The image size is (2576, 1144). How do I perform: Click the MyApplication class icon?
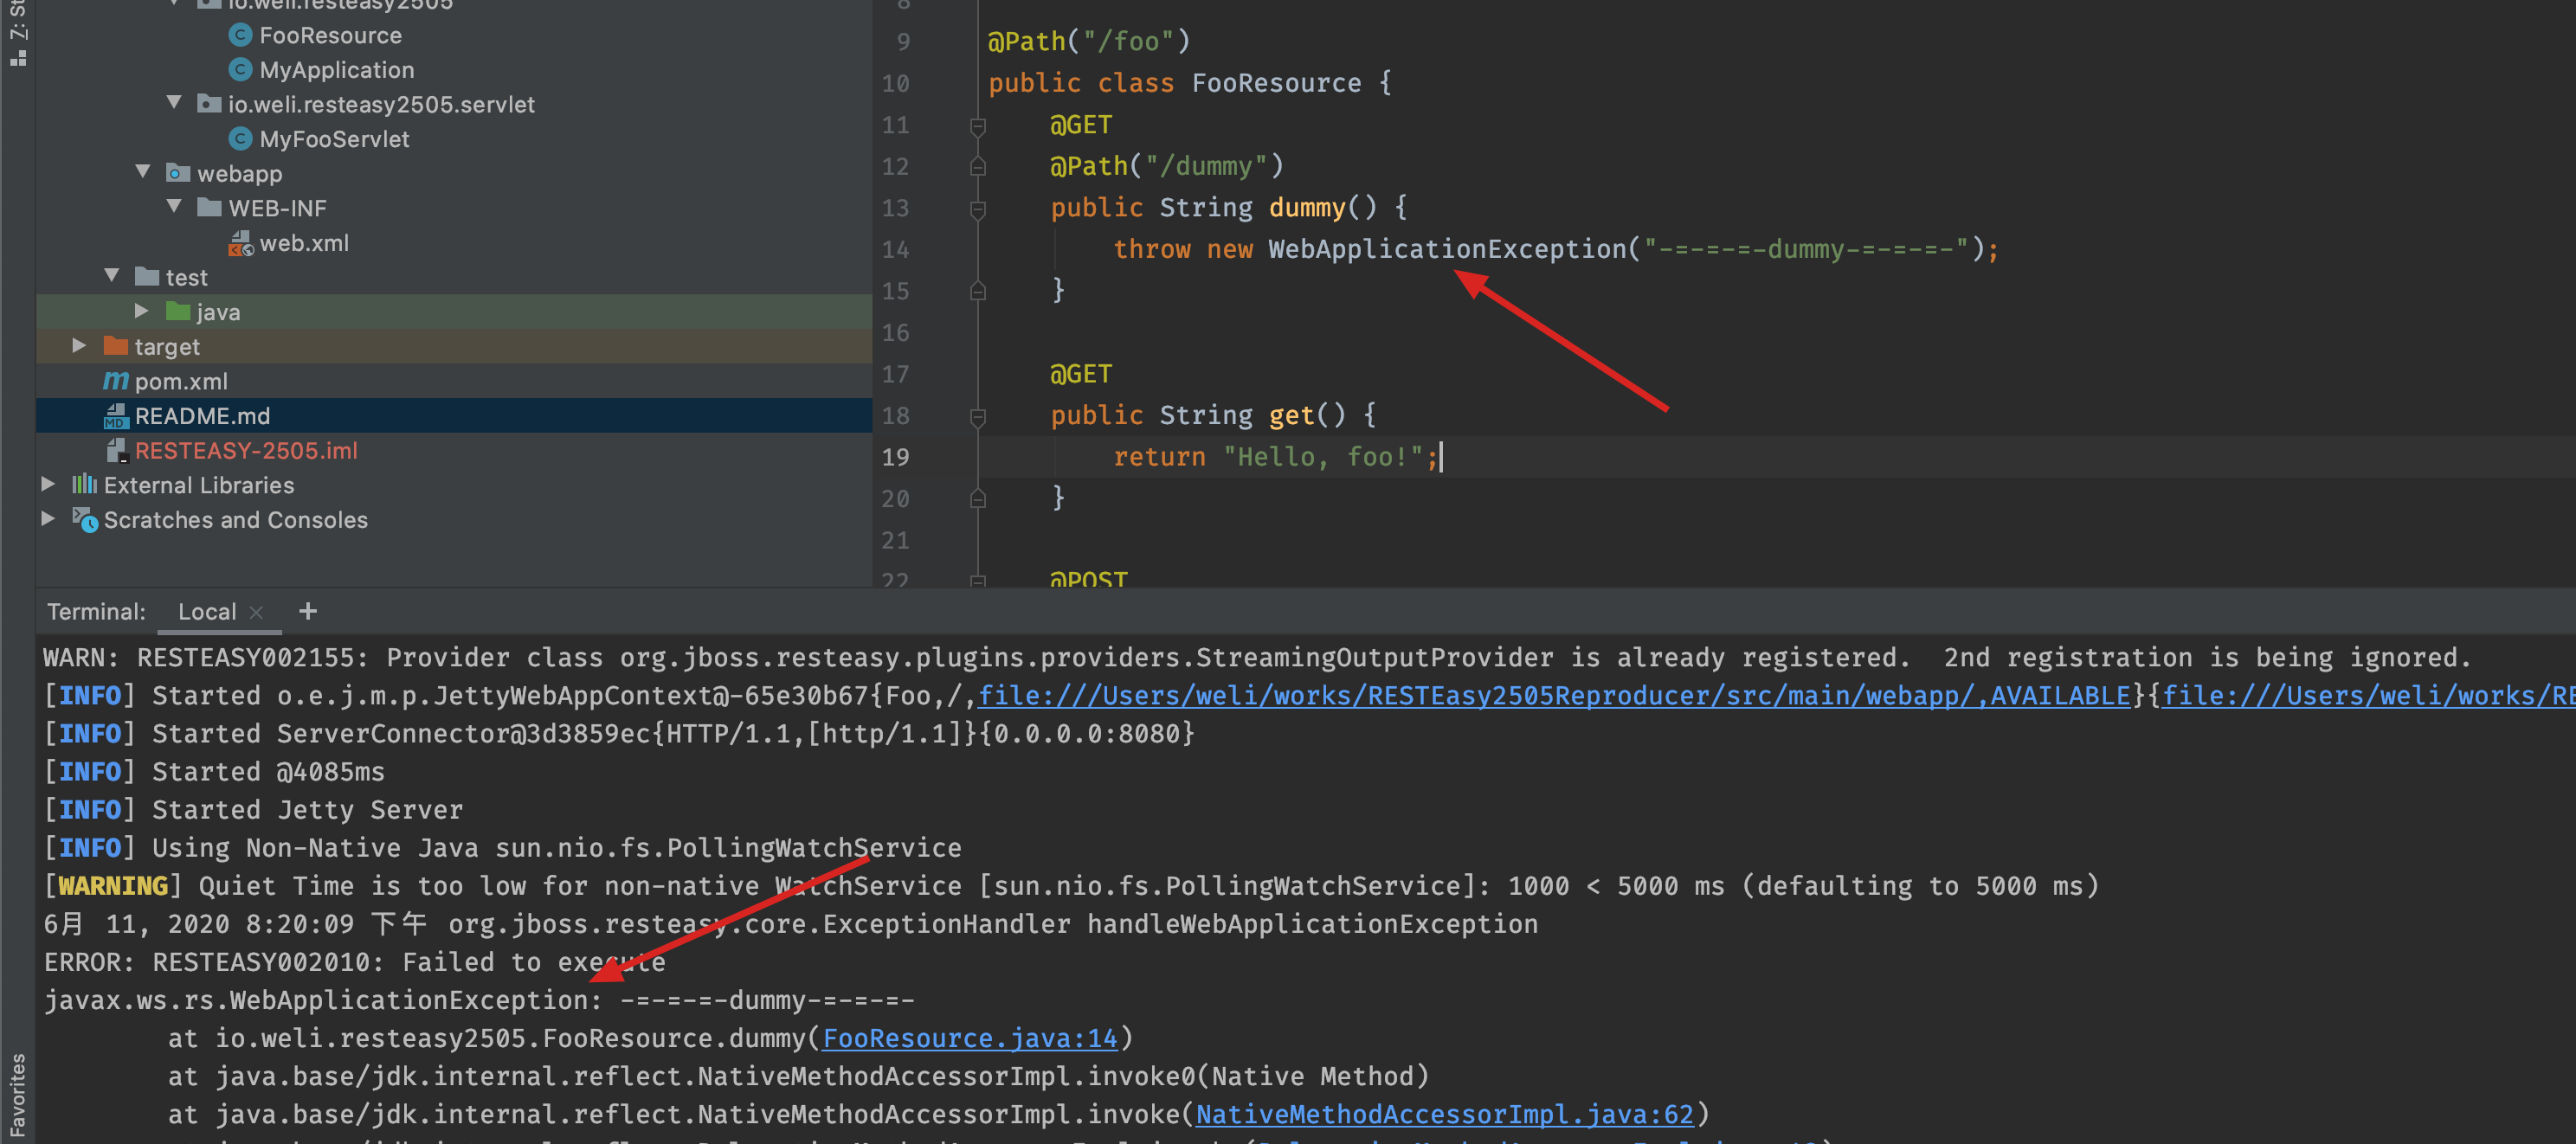240,70
